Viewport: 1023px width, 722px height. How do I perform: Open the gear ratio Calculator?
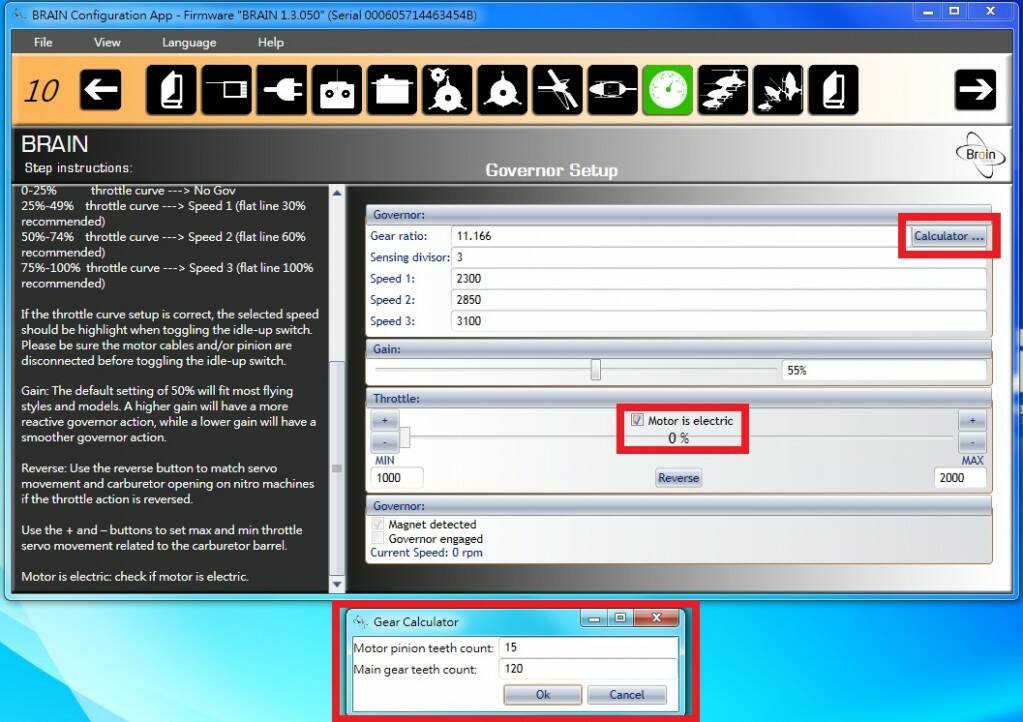[949, 236]
